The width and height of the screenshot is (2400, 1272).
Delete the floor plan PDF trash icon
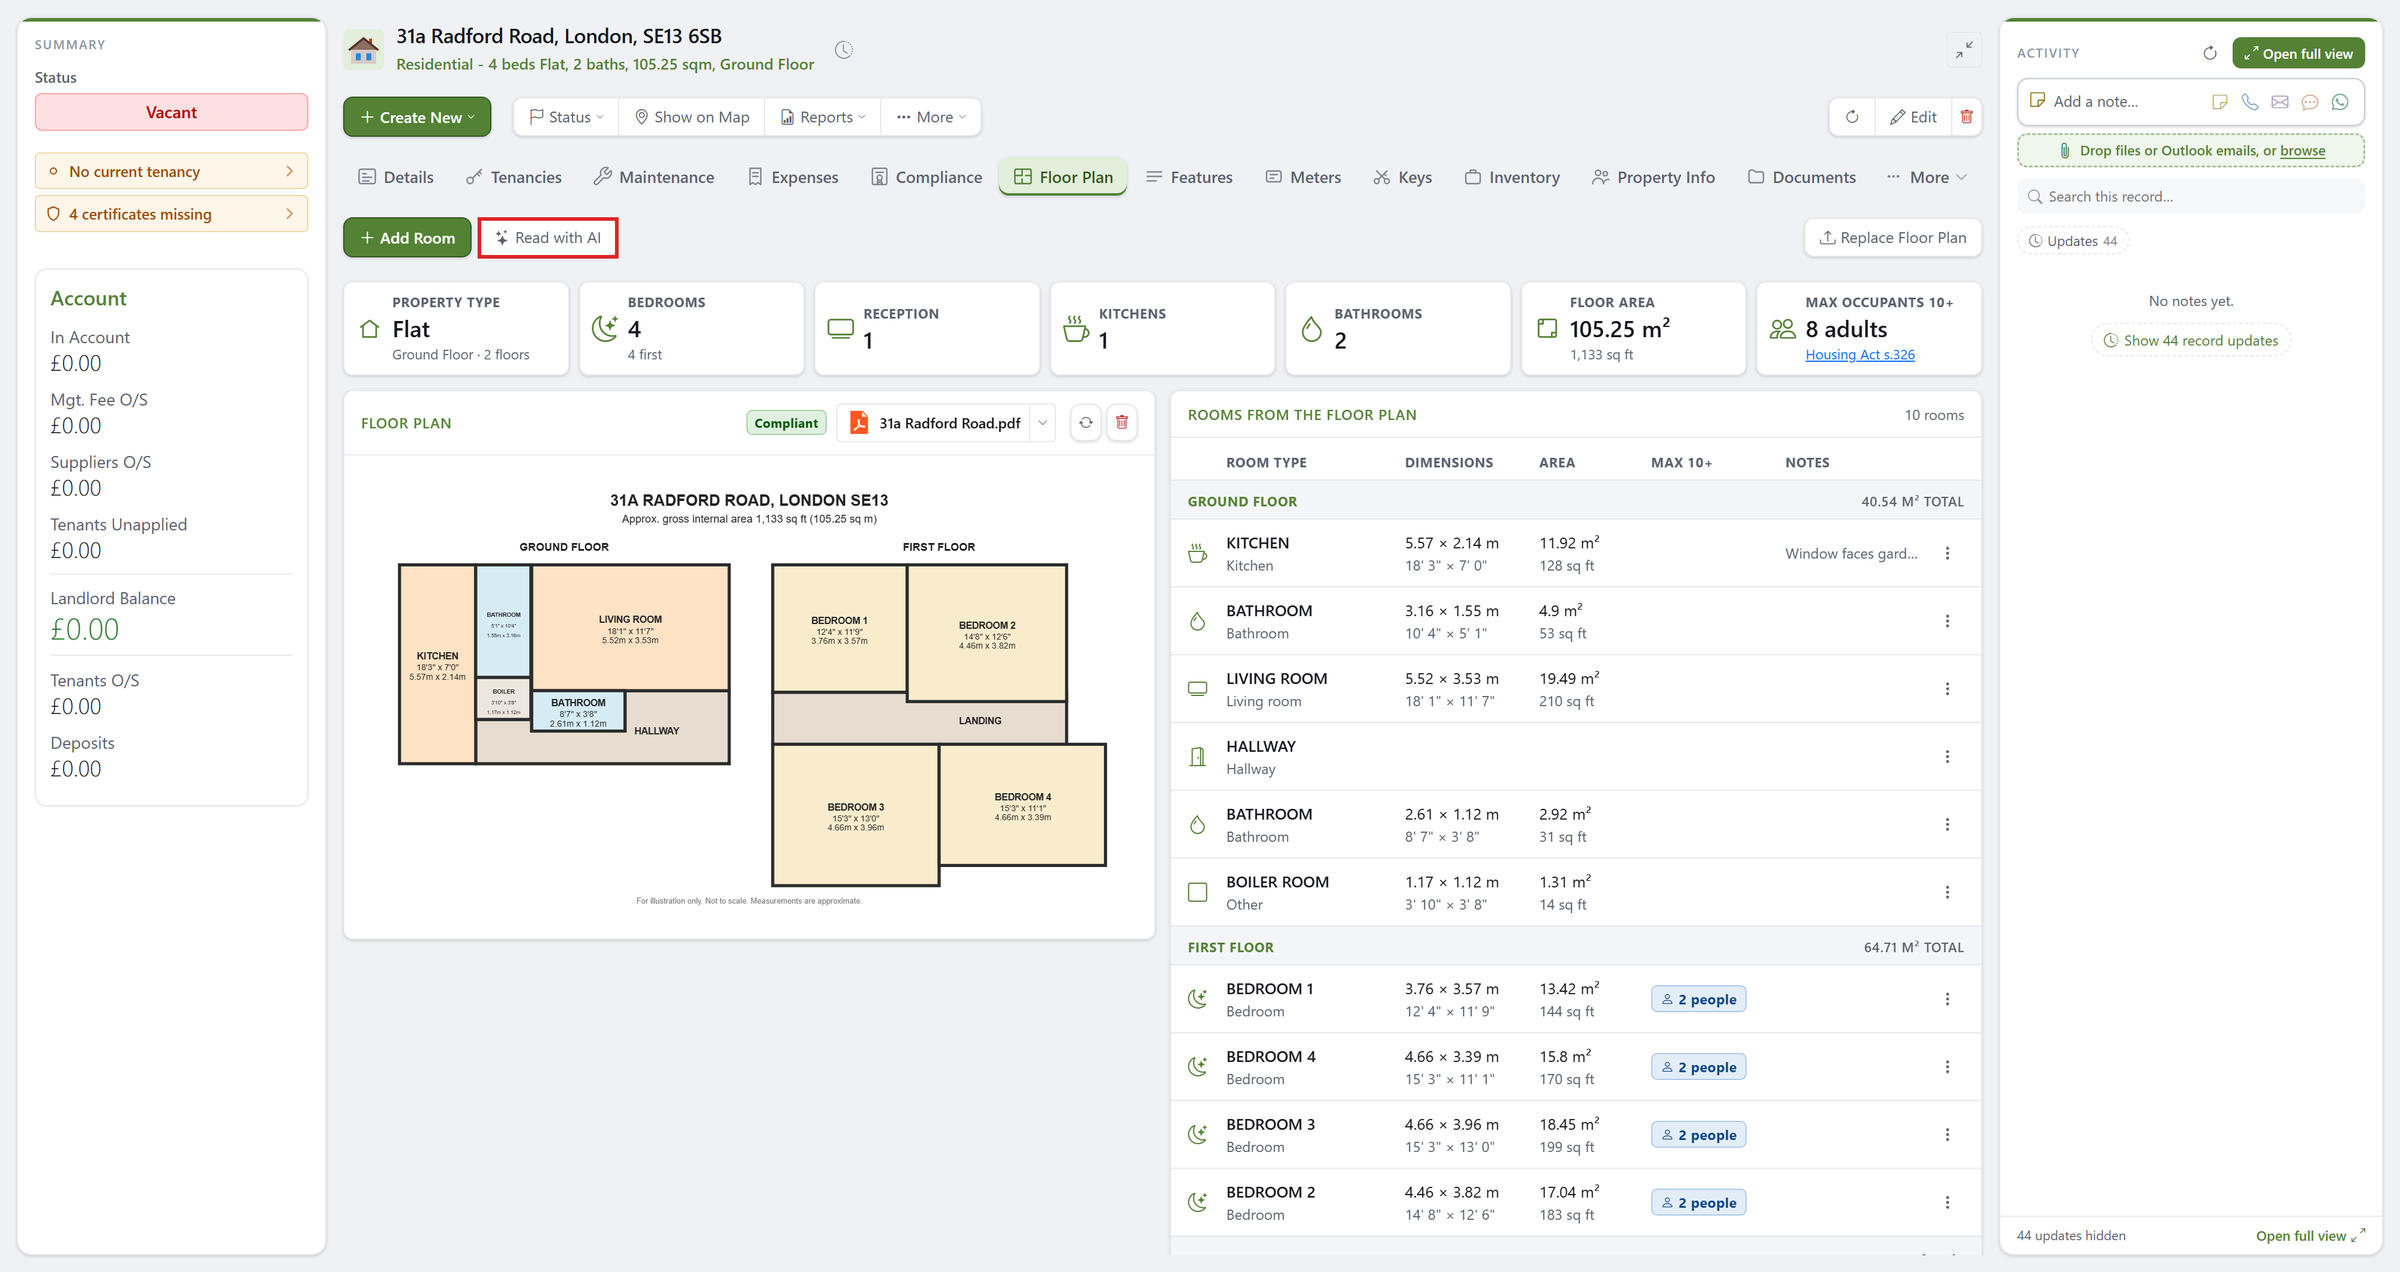point(1122,423)
